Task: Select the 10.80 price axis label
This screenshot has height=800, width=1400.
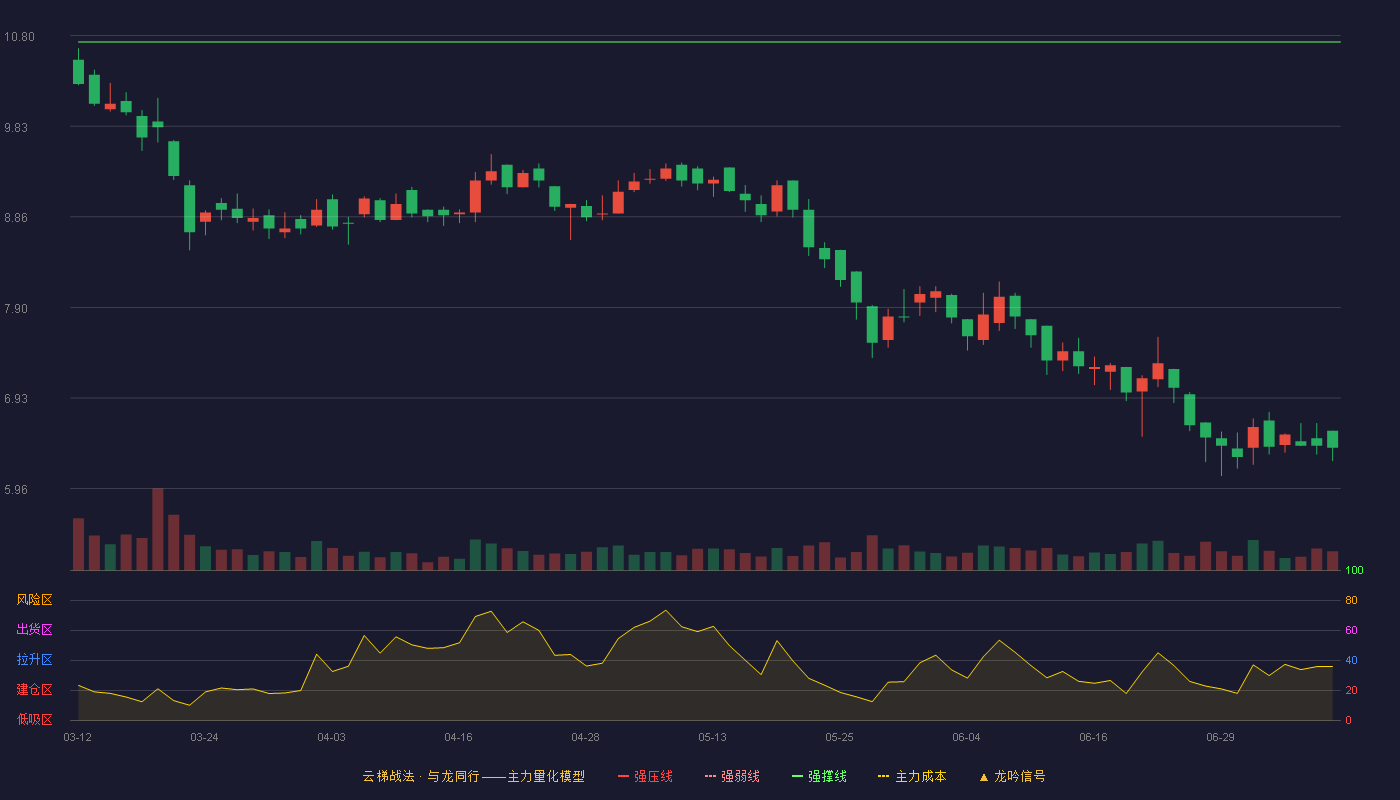Action: [x=19, y=37]
